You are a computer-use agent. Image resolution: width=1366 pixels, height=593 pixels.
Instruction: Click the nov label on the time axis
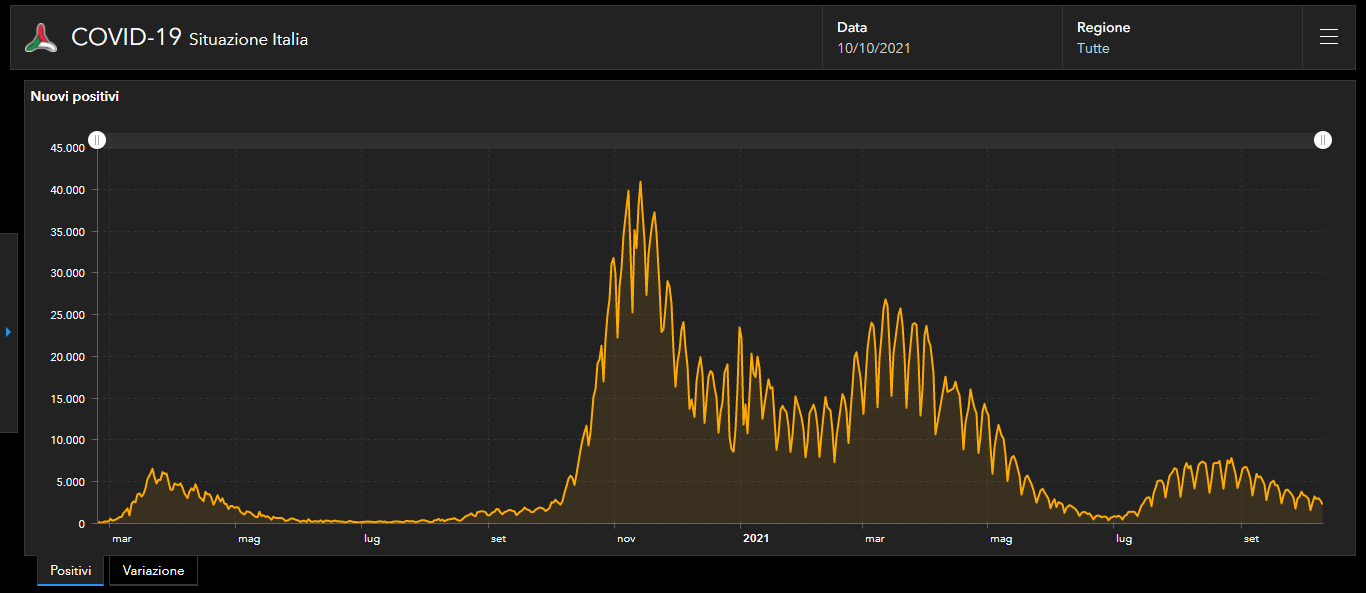(x=626, y=539)
